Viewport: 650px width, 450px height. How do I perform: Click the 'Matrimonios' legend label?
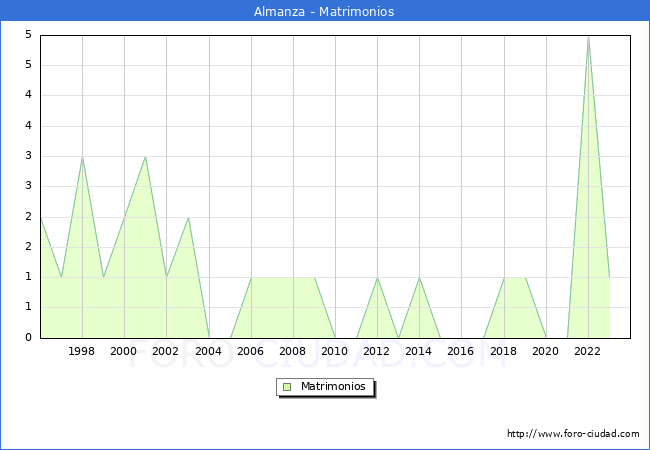coord(333,387)
